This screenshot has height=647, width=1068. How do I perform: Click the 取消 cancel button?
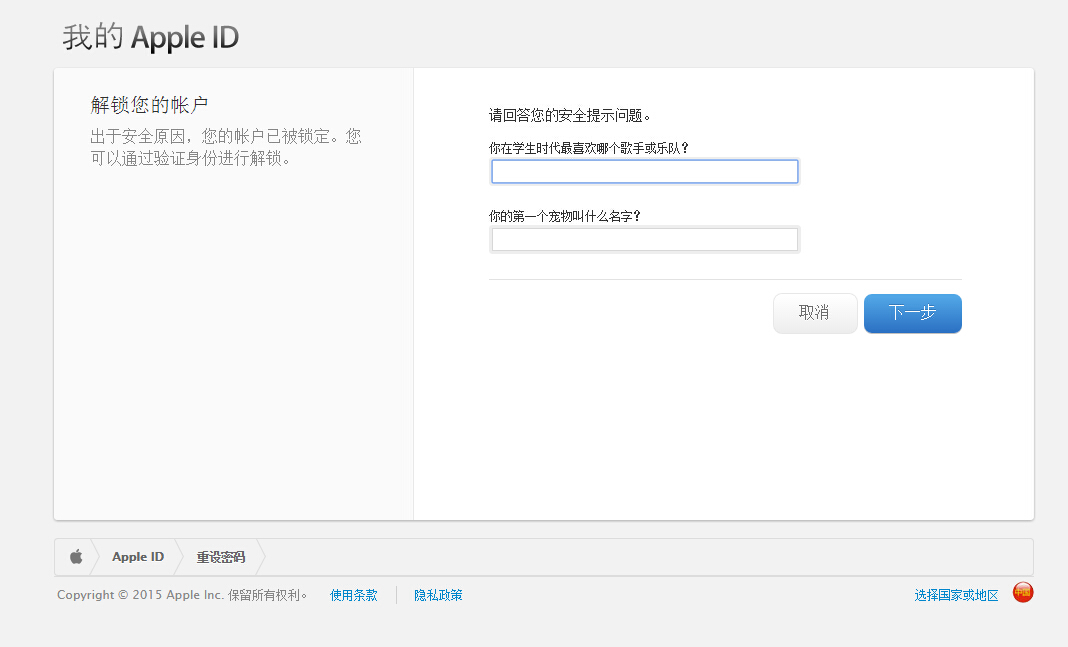tap(815, 313)
